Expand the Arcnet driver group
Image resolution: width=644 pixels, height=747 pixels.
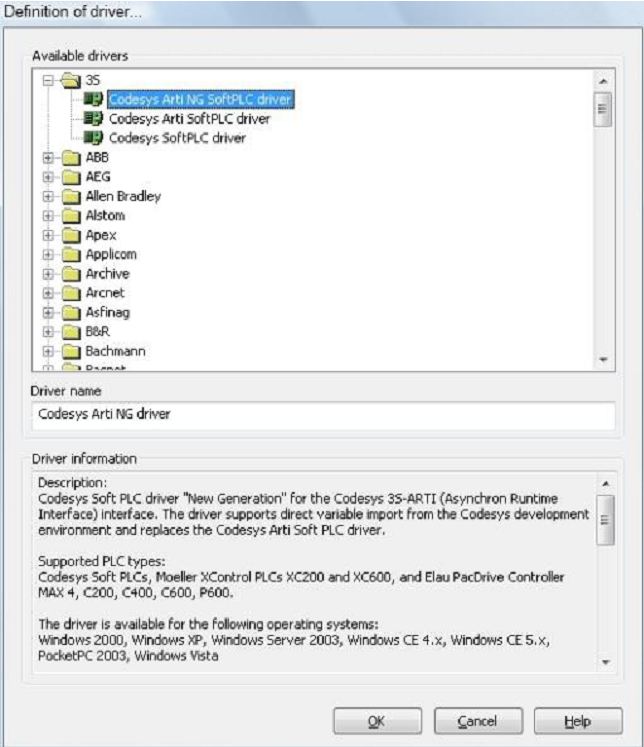click(48, 293)
